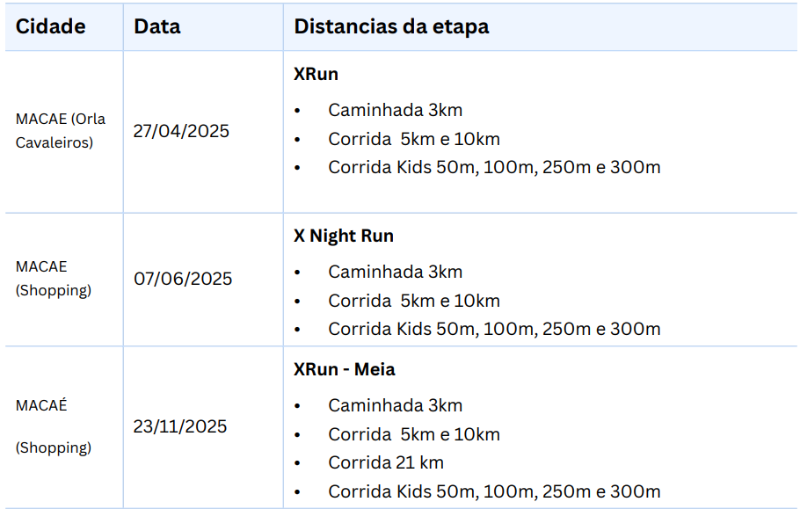Viewport: 800px width, 516px height.
Task: Click the date 23/11/2025
Action: (x=181, y=427)
